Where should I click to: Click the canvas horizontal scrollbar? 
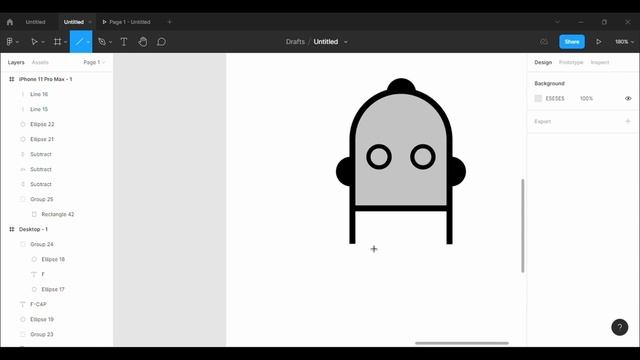click(x=462, y=343)
